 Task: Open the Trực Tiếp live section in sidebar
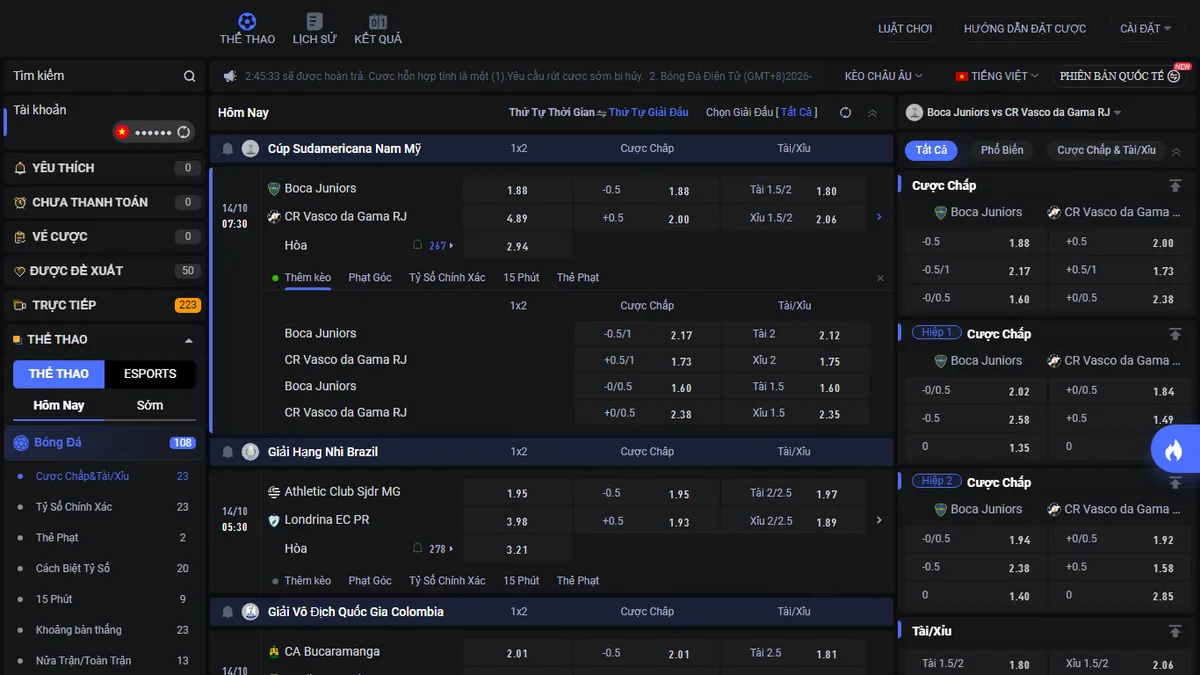[104, 305]
